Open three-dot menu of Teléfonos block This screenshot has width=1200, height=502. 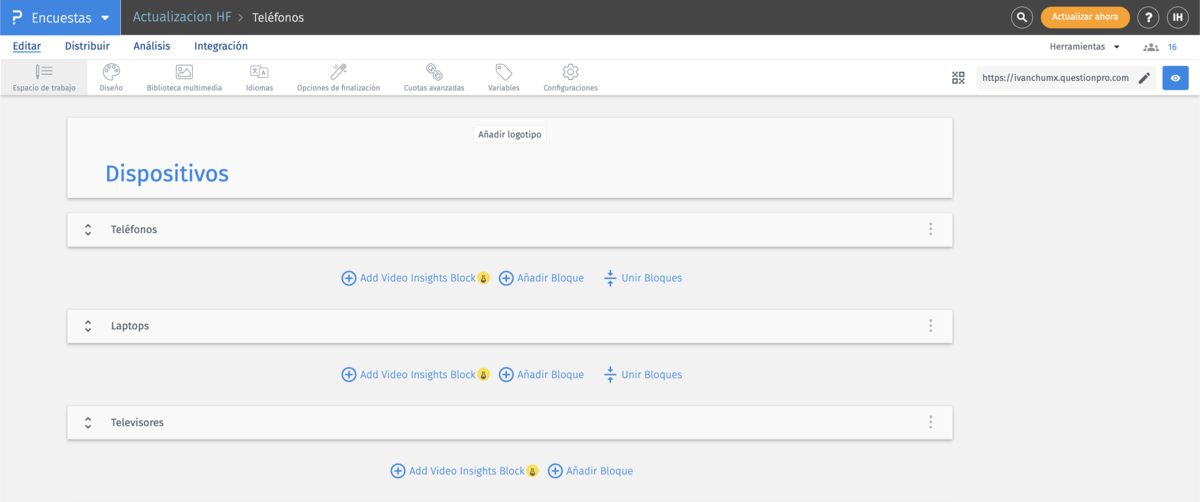[x=930, y=229]
